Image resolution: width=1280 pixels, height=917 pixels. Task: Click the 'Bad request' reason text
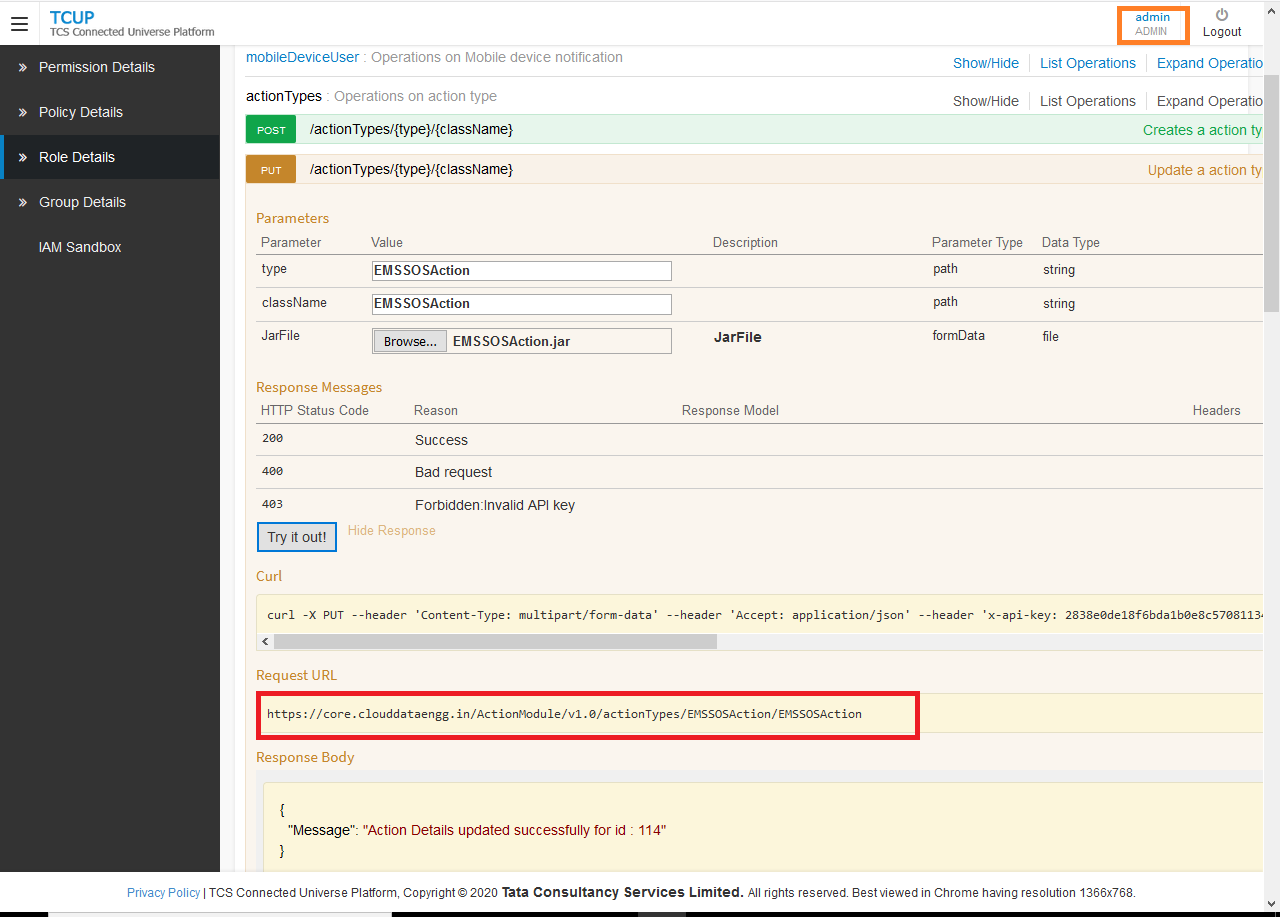454,472
